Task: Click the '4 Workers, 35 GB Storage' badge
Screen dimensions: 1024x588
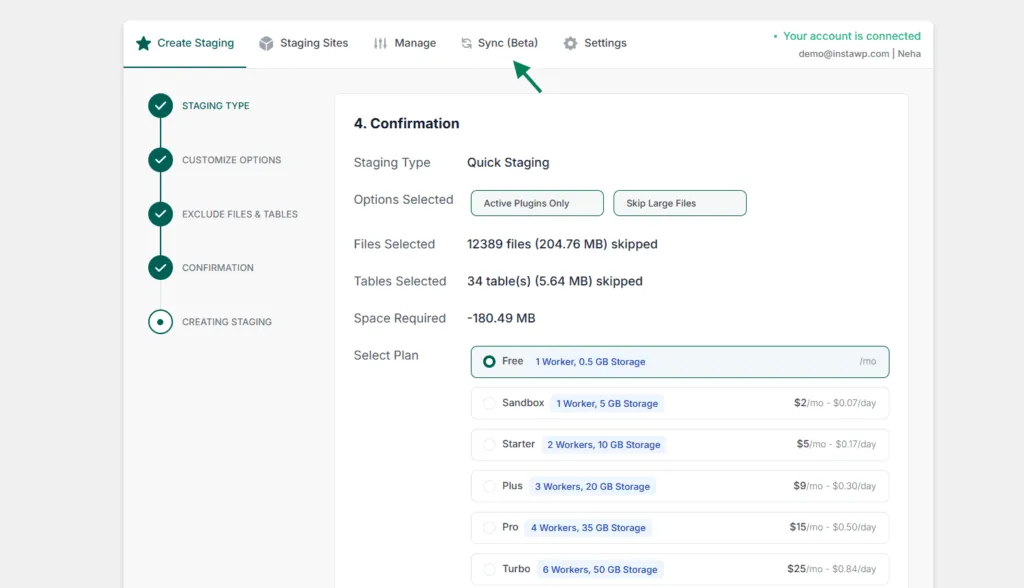Action: pos(588,528)
